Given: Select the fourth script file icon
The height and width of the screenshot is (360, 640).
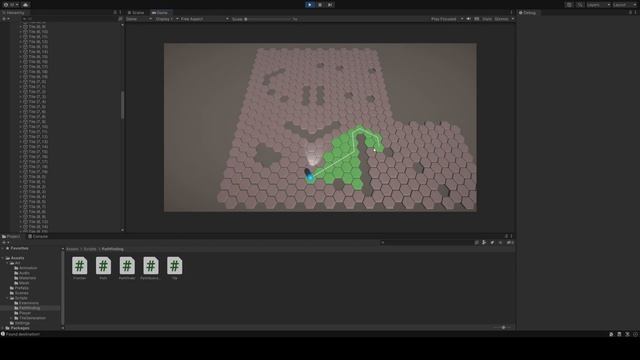Looking at the screenshot, I should (x=151, y=268).
